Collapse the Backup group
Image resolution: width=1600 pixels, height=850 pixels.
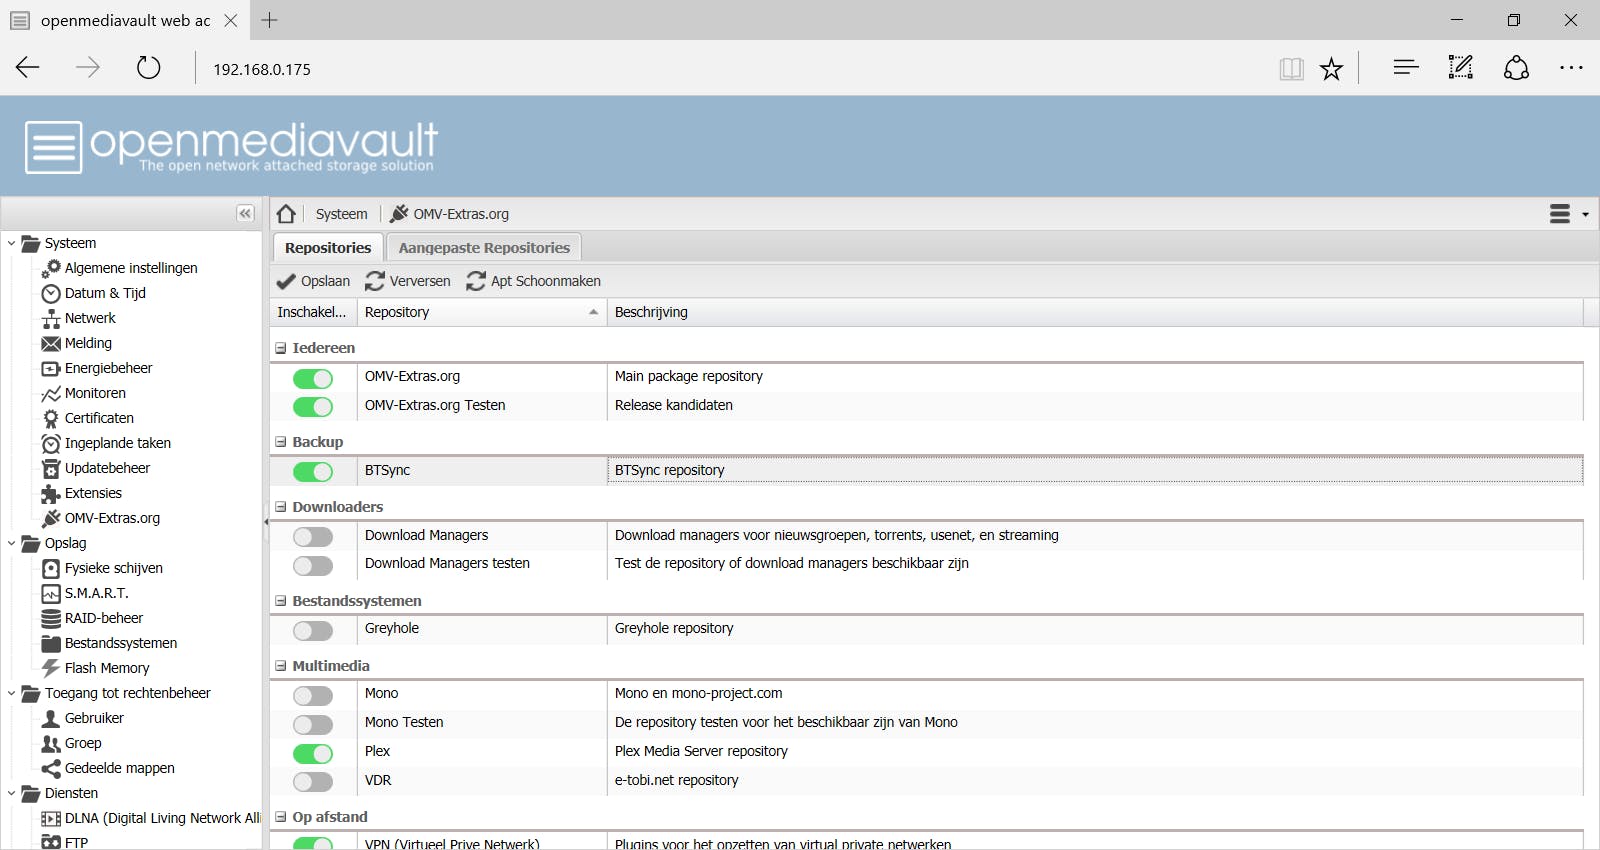click(281, 442)
